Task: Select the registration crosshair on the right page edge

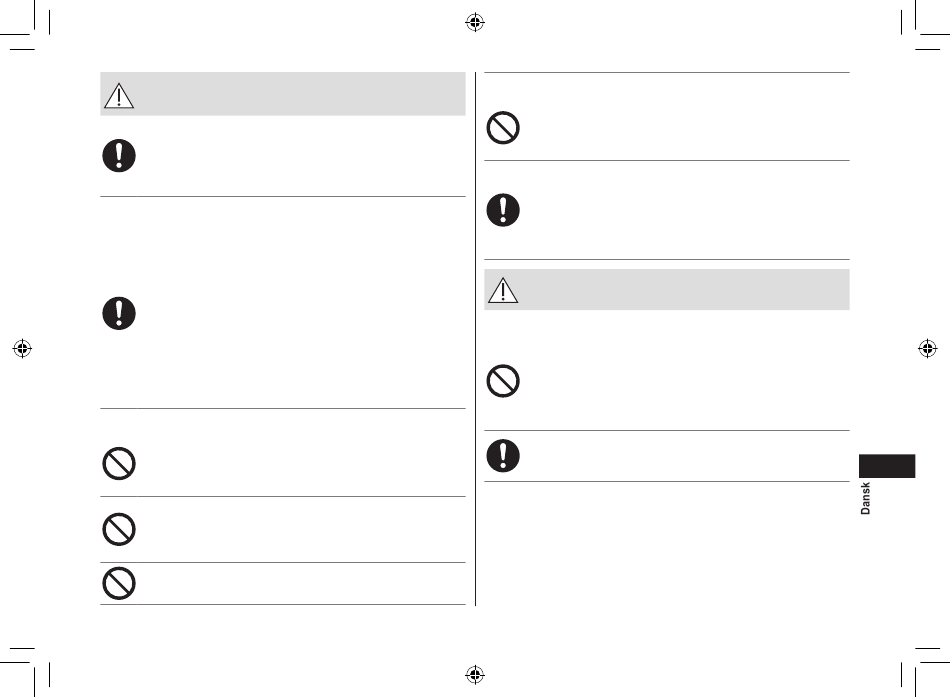Action: [928, 348]
